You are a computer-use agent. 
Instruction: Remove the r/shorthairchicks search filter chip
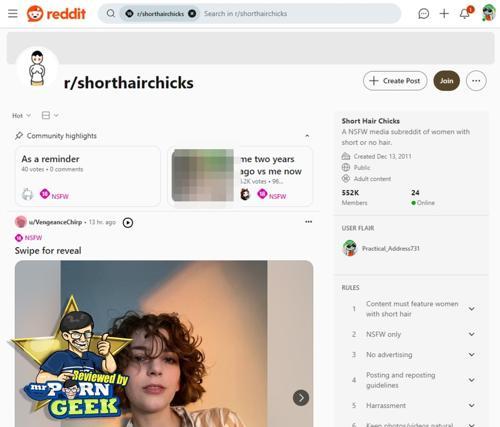coord(192,14)
